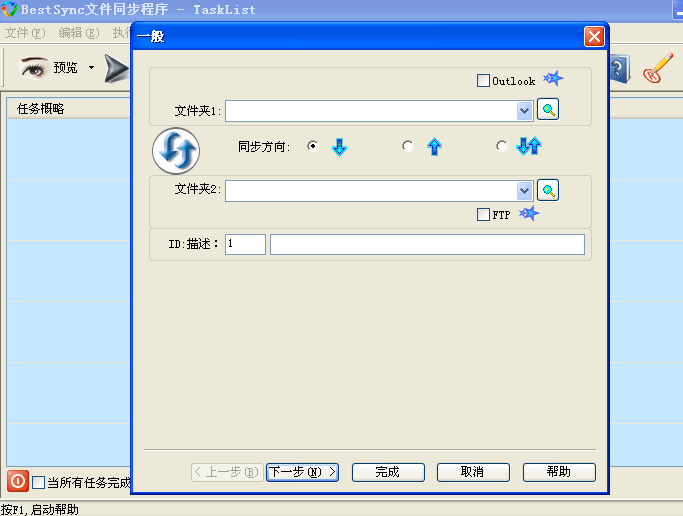This screenshot has width=683, height=516.
Task: Click the pencil register icon in toolbar
Action: click(658, 68)
